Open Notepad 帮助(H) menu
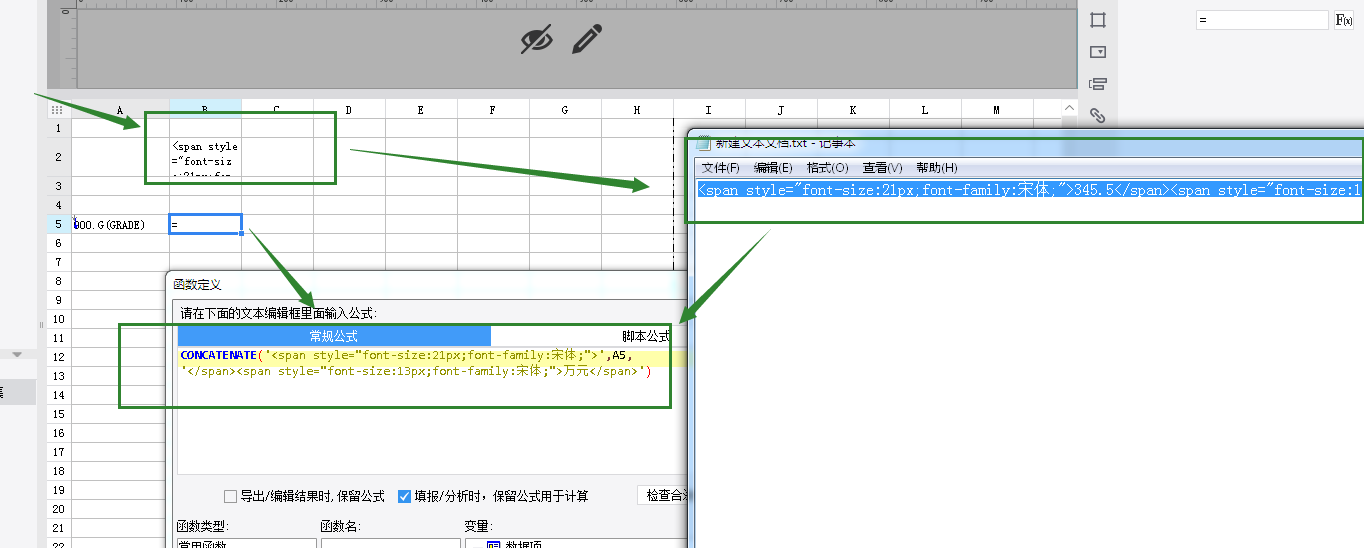This screenshot has width=1364, height=548. (937, 168)
